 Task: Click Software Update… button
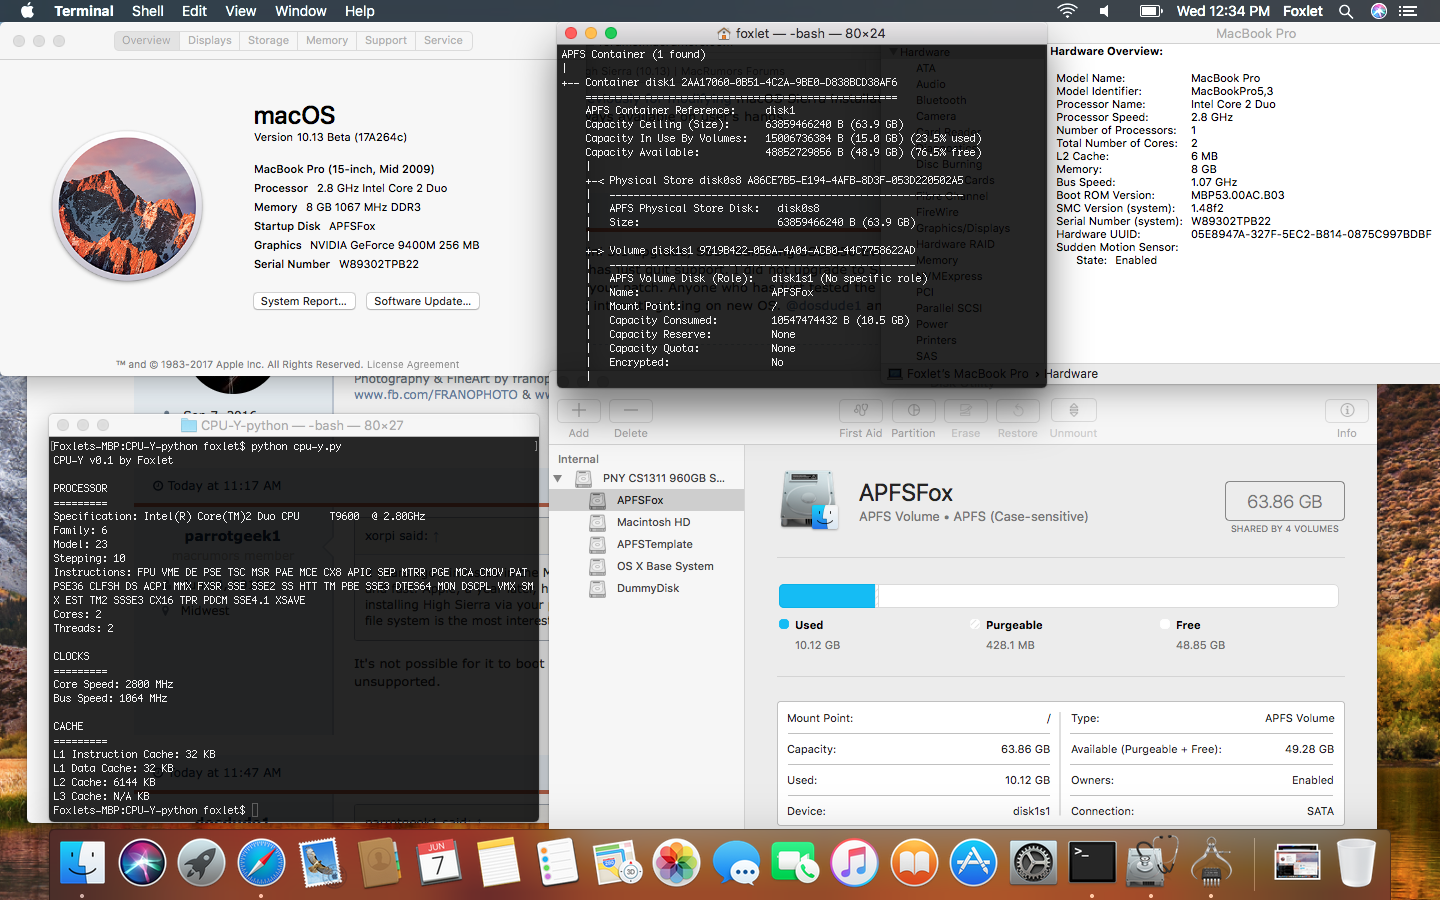[422, 301]
